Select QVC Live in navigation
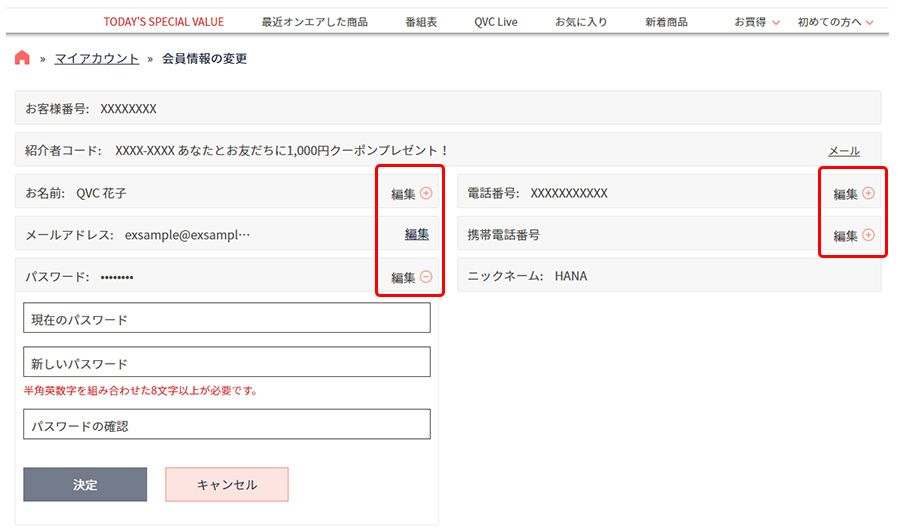Image resolution: width=900 pixels, height=530 pixels. (x=496, y=21)
